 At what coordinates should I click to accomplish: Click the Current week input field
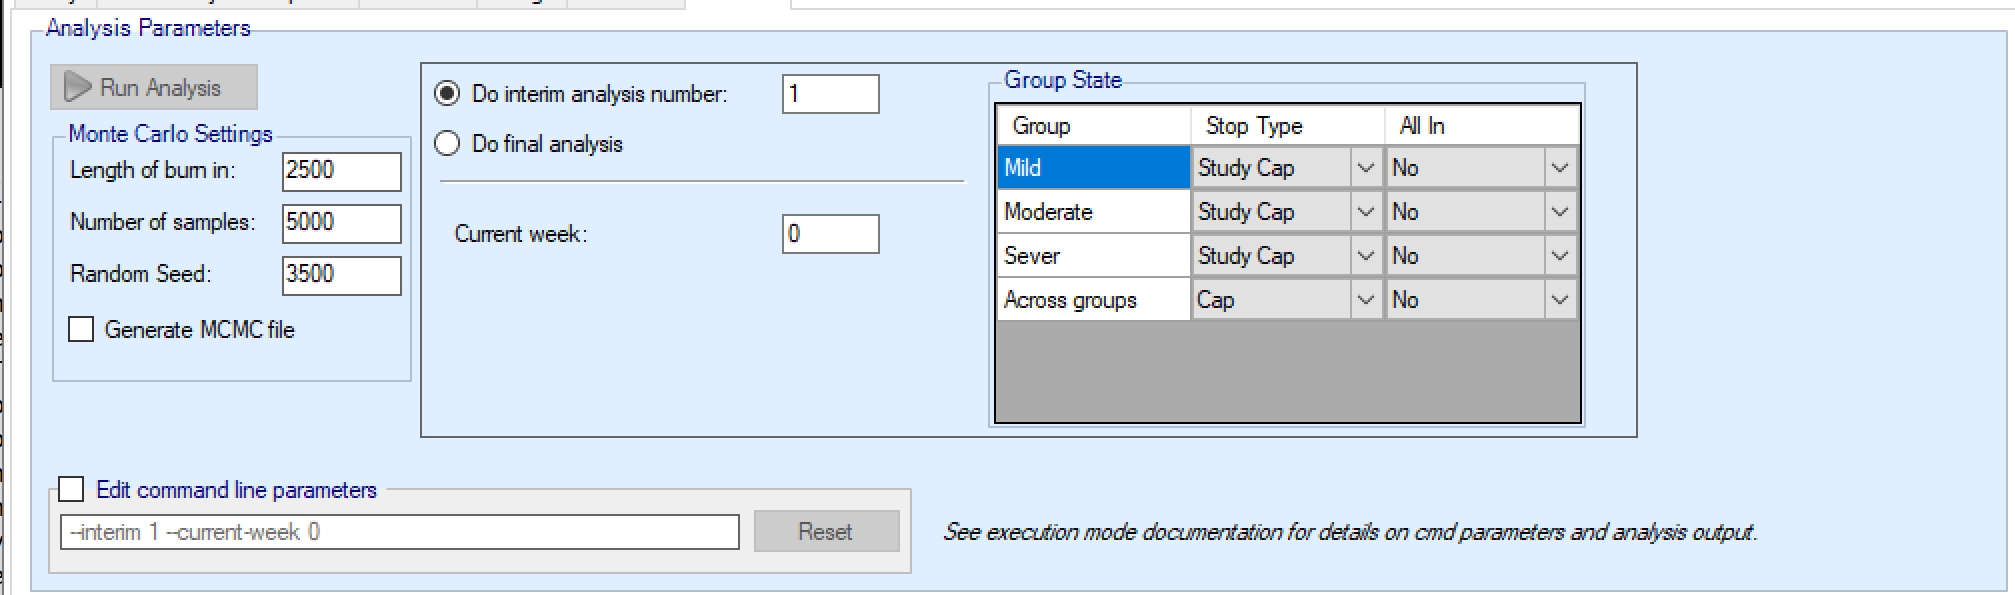(x=830, y=234)
